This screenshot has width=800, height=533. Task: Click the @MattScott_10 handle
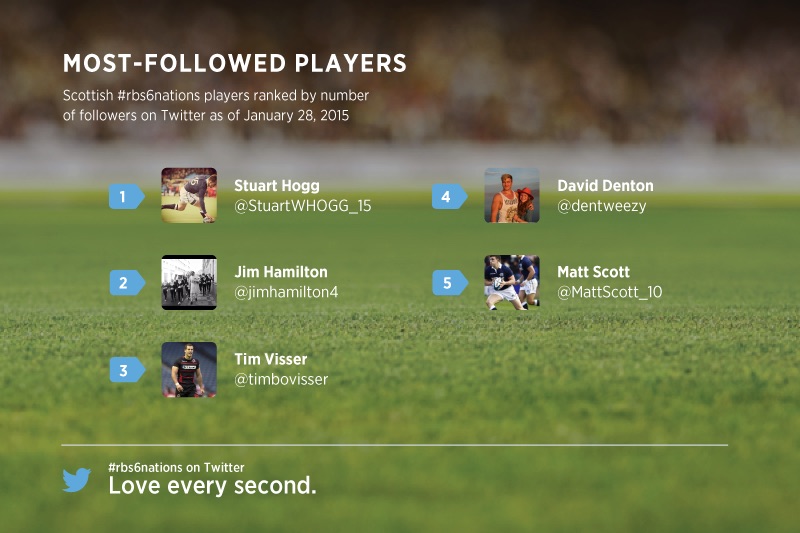coord(609,293)
